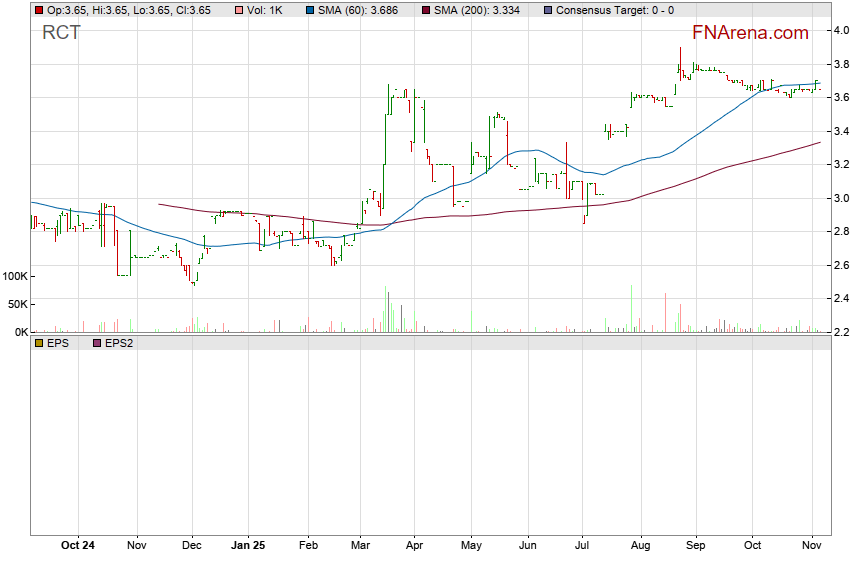Click the Oct 24 date axis label
The image size is (859, 566).
pos(78,545)
